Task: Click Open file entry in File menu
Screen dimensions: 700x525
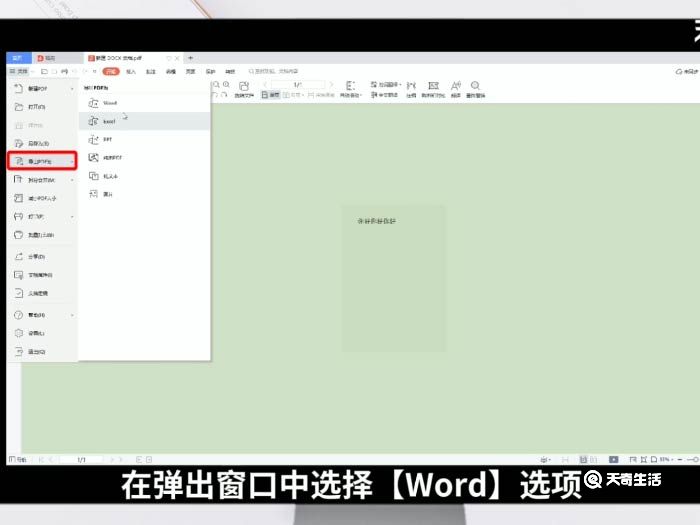Action: tap(42, 107)
